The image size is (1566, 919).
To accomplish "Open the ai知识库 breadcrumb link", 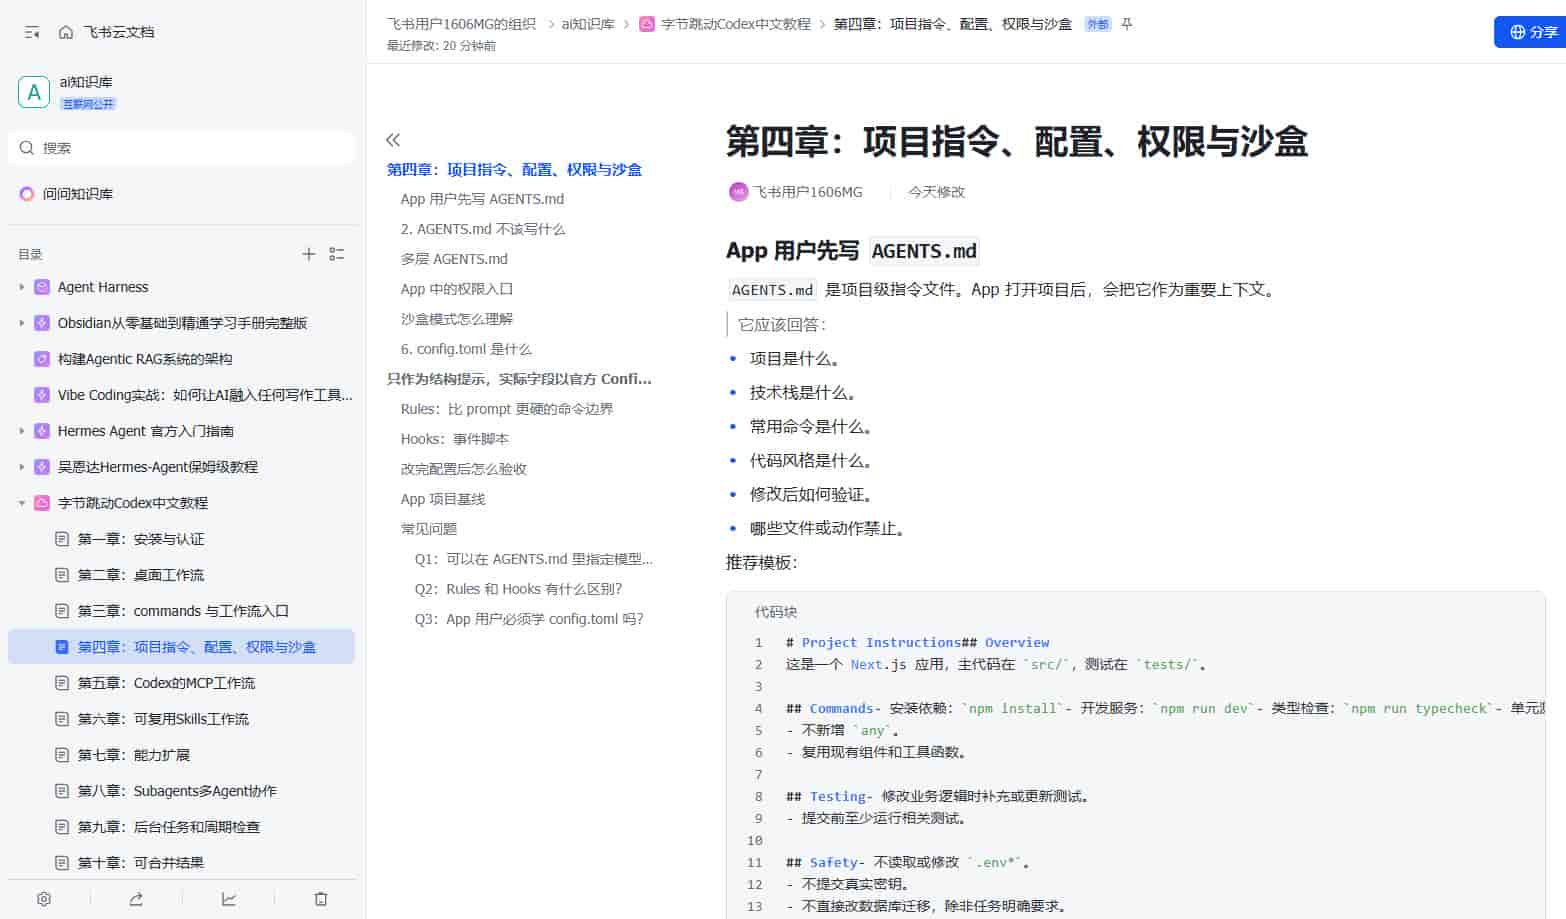I will 588,24.
